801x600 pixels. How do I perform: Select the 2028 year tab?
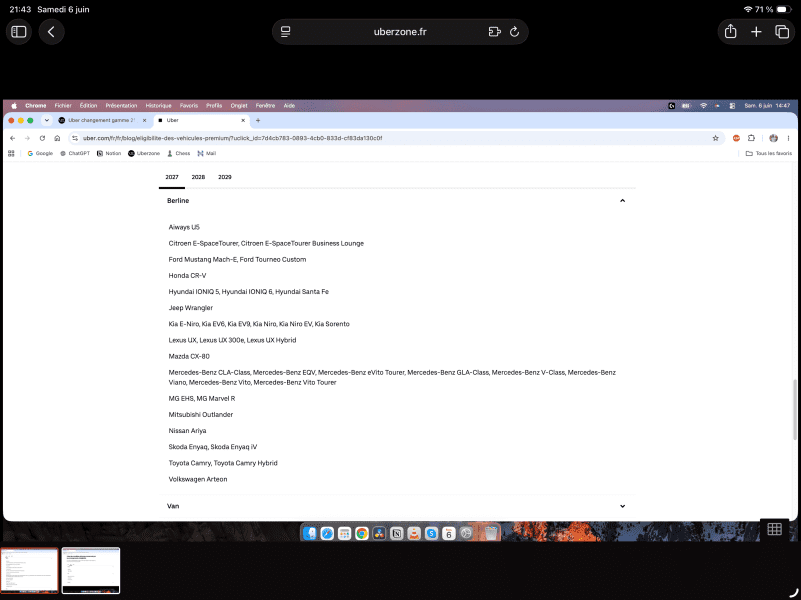198,177
